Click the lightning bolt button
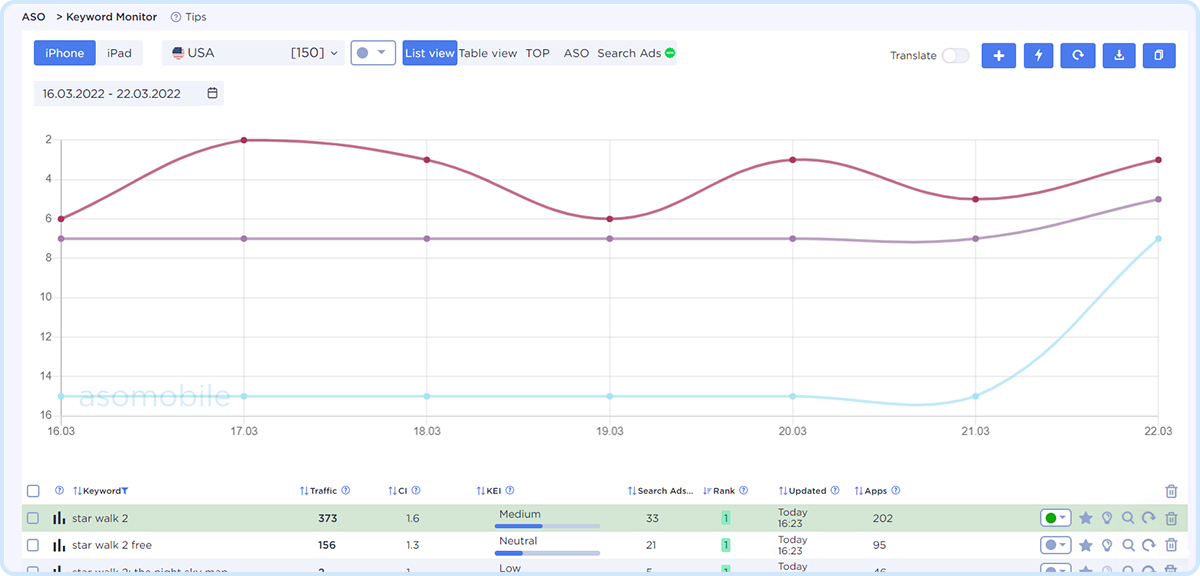This screenshot has height=576, width=1200. (1039, 56)
